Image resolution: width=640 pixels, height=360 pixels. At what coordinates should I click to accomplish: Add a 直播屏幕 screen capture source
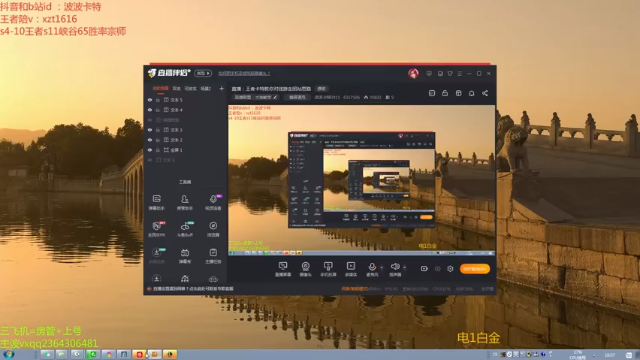283,269
